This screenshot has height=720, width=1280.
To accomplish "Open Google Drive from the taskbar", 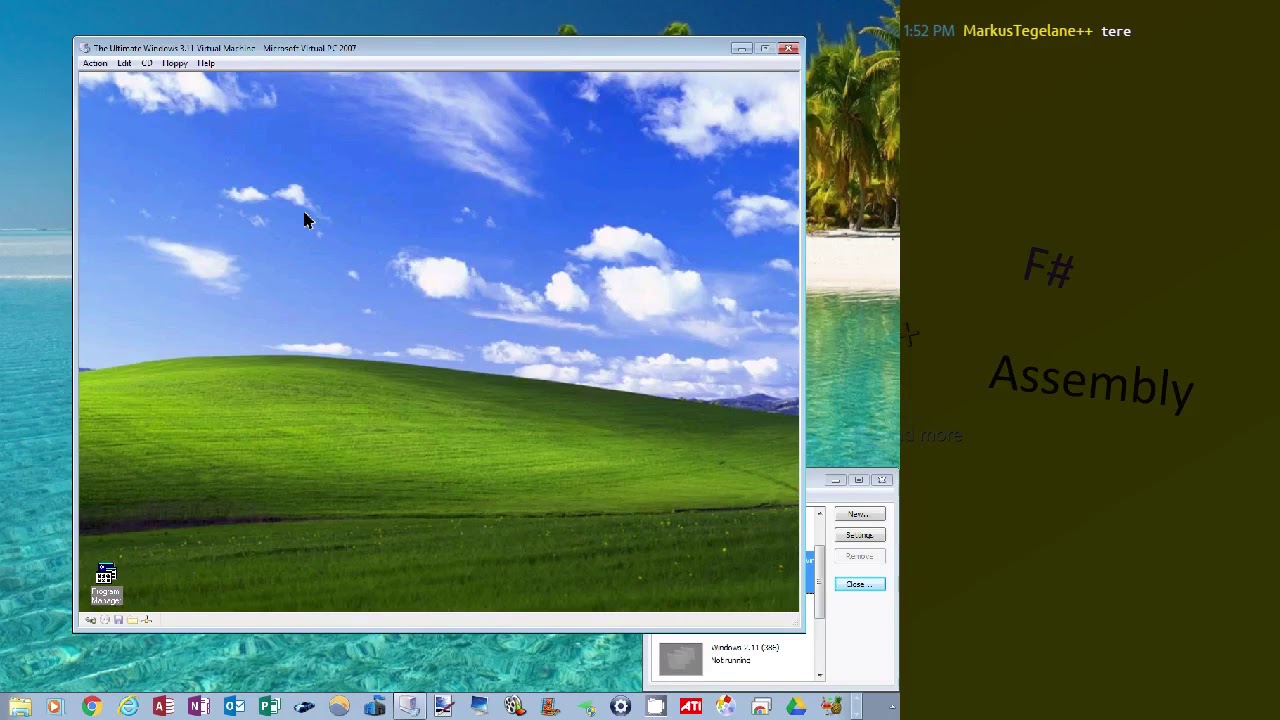I will pyautogui.click(x=796, y=707).
